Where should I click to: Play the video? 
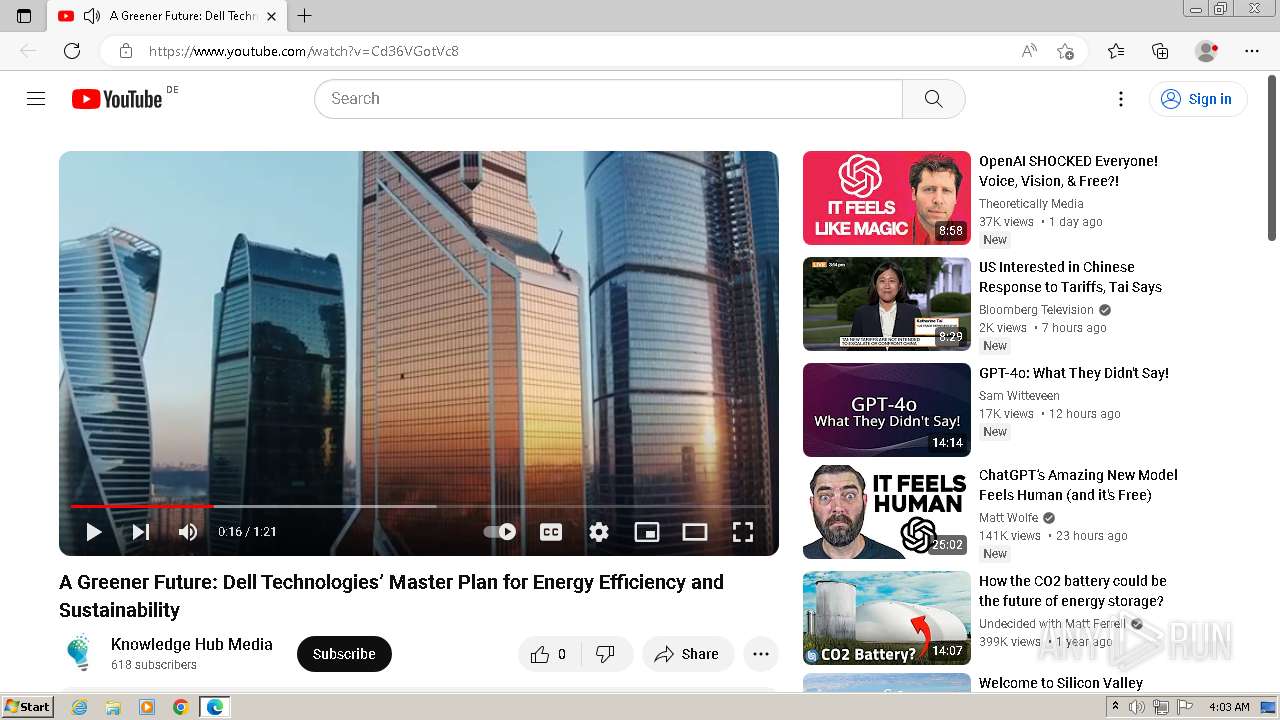tap(93, 532)
